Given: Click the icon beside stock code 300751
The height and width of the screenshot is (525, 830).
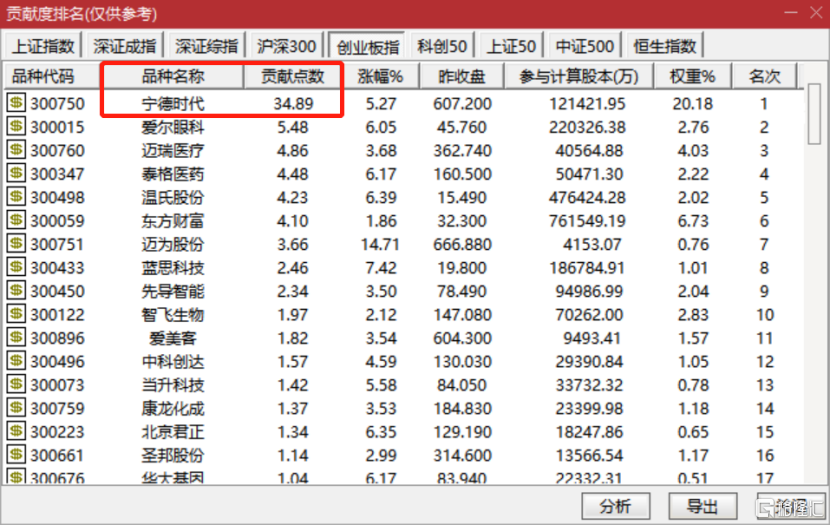Looking at the screenshot, I should [x=16, y=243].
